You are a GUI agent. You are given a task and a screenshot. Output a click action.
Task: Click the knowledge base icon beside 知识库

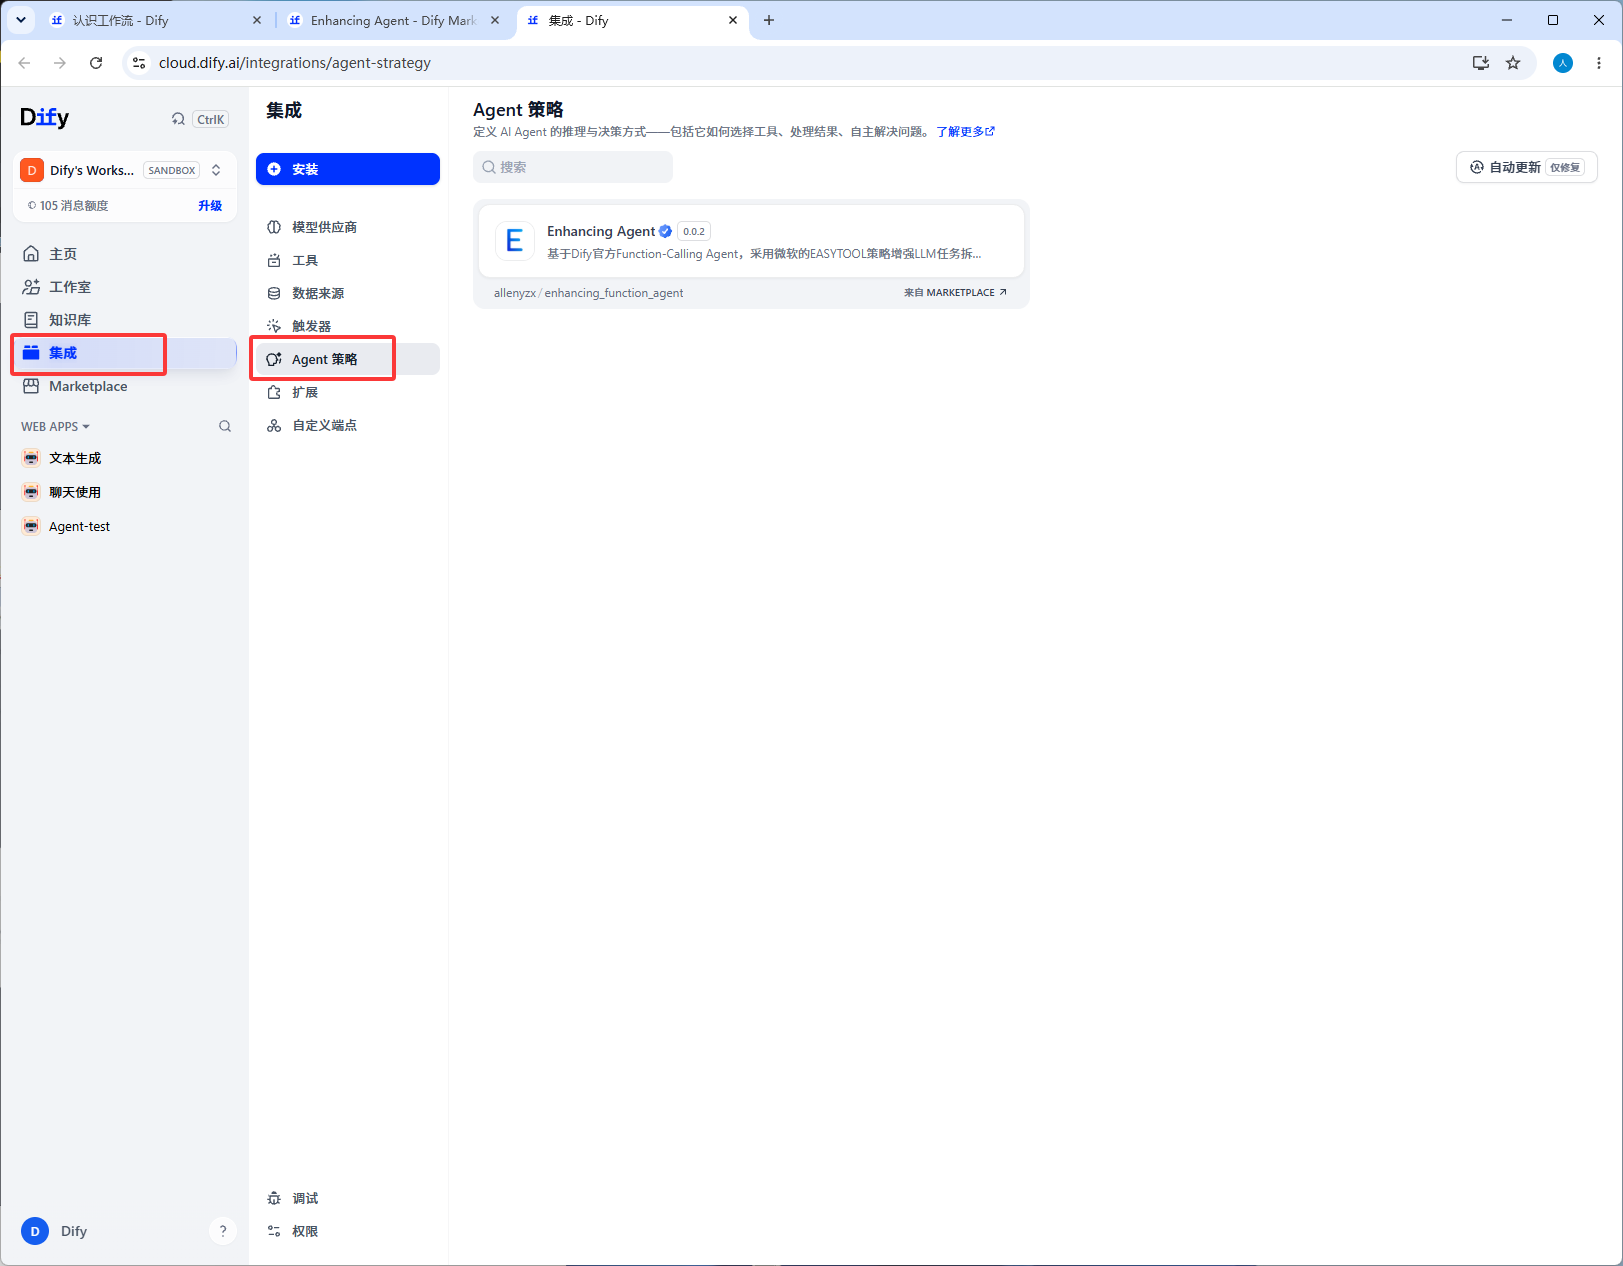coord(31,320)
